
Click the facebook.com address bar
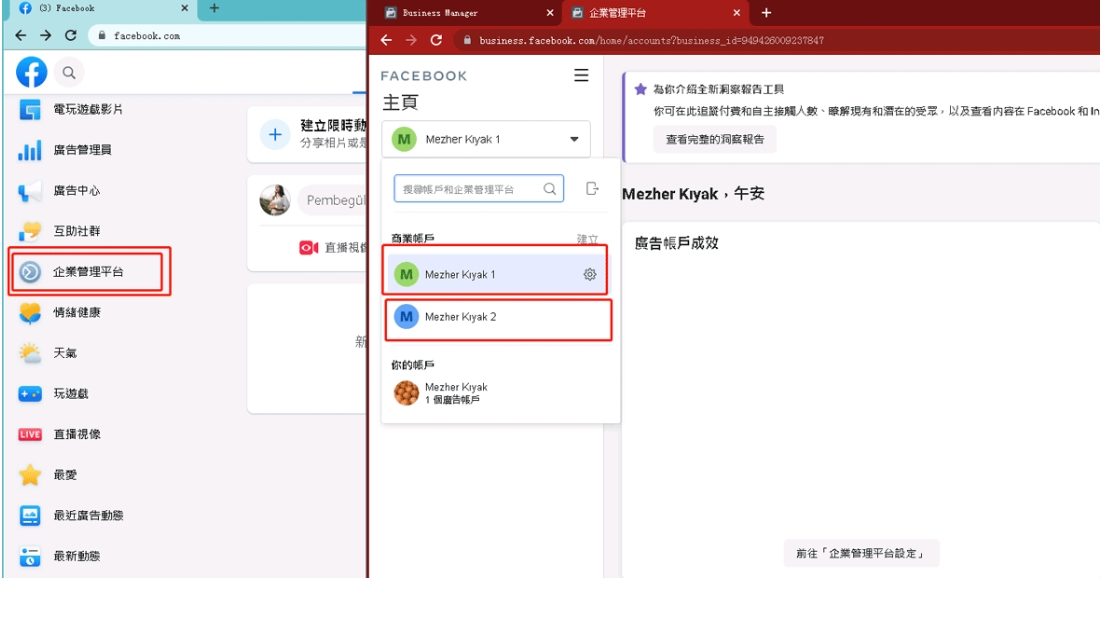coord(227,36)
